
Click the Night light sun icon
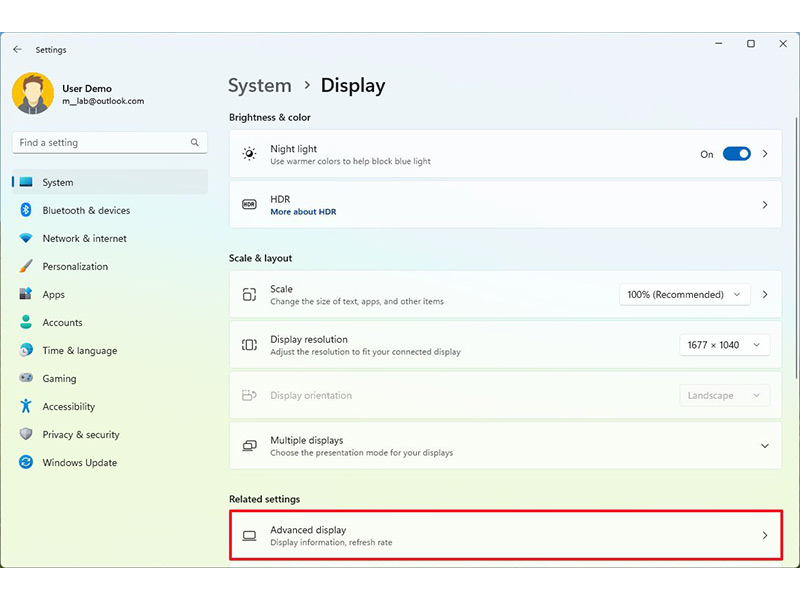pos(249,154)
